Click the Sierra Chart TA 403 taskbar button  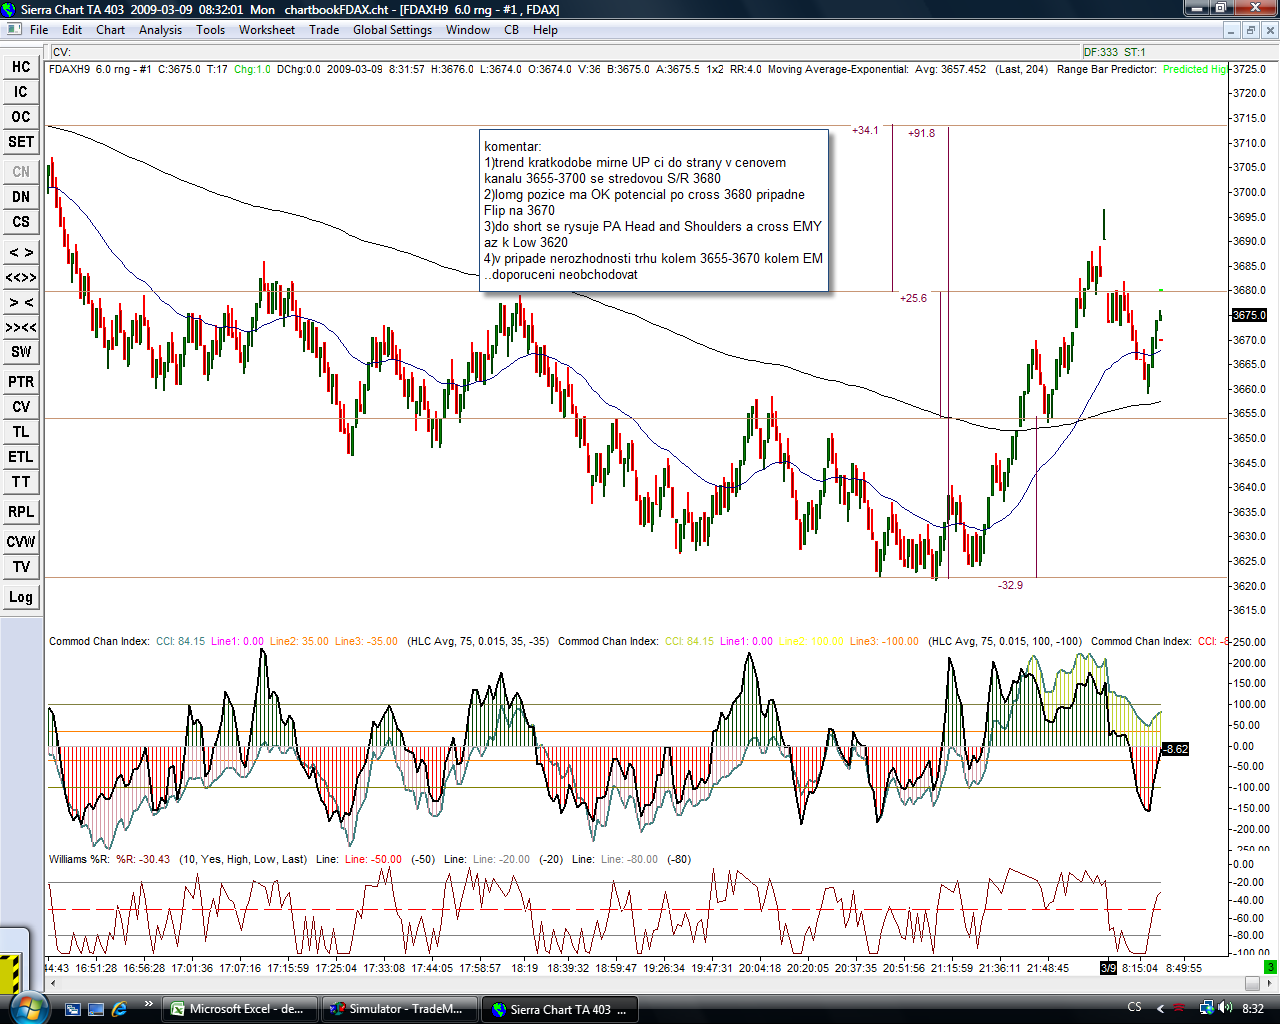tap(559, 1009)
